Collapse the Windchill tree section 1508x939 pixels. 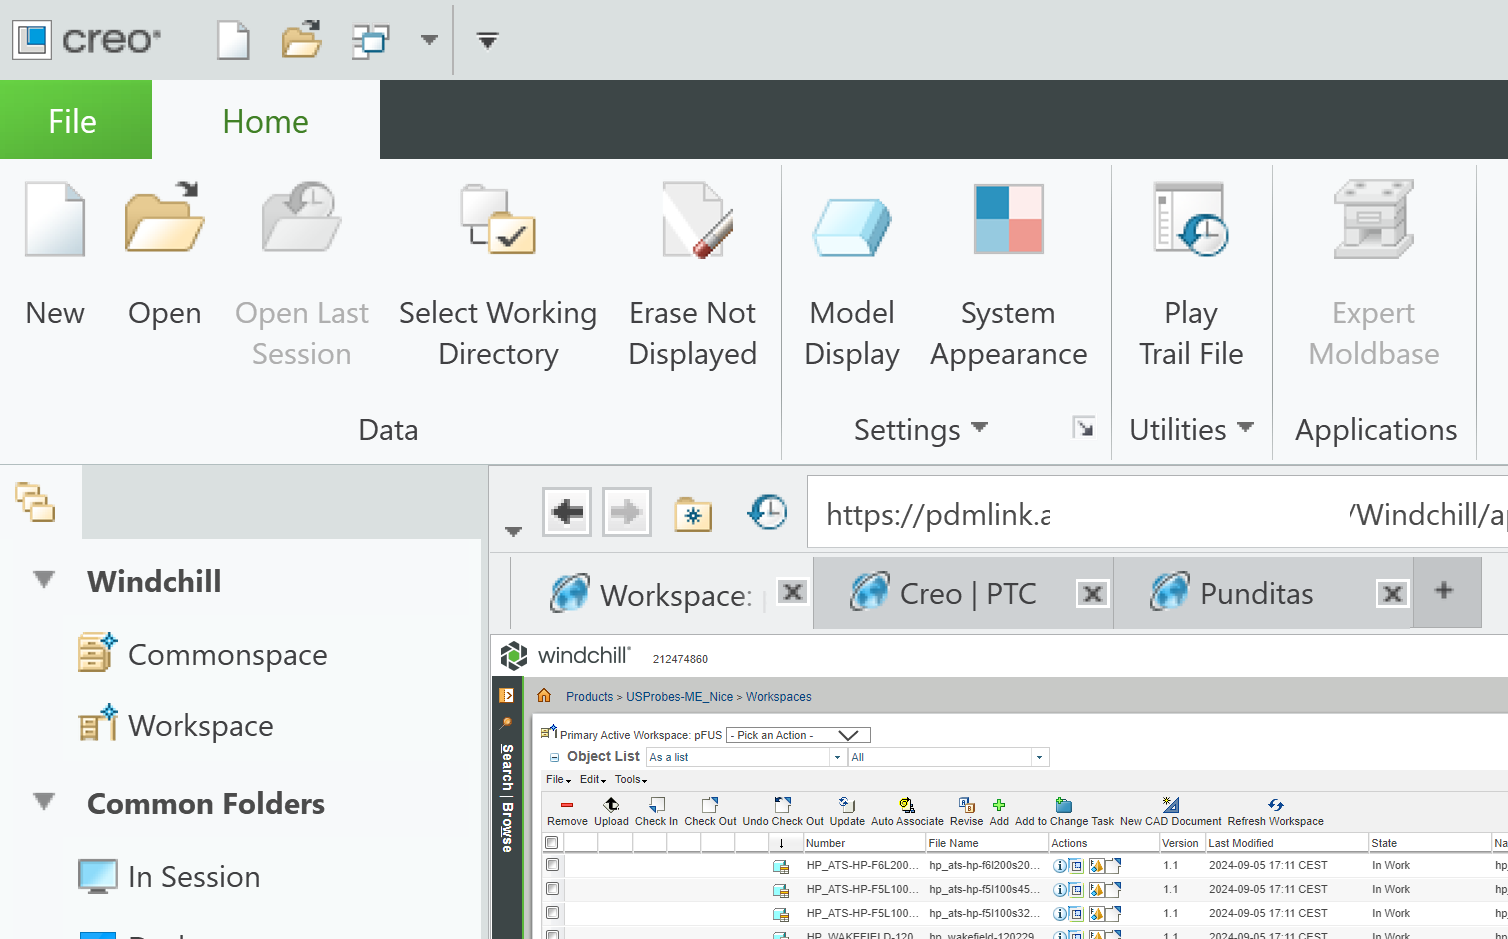coord(43,580)
